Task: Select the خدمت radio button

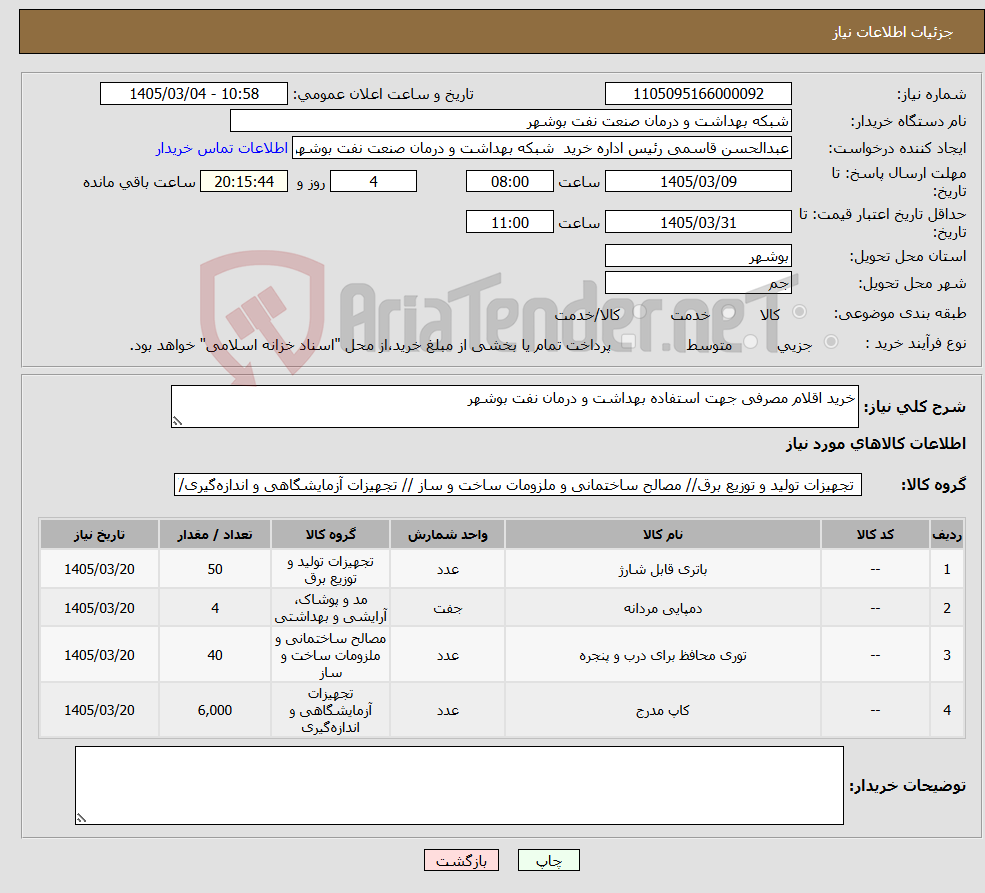Action: point(729,311)
